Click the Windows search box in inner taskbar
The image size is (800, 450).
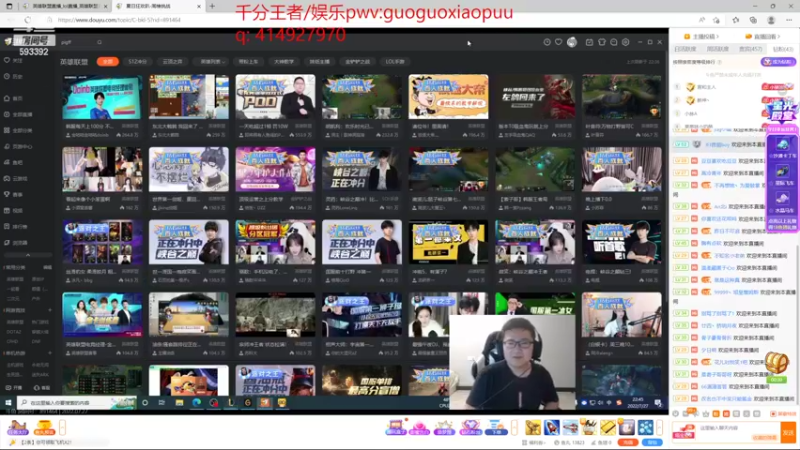pos(77,403)
